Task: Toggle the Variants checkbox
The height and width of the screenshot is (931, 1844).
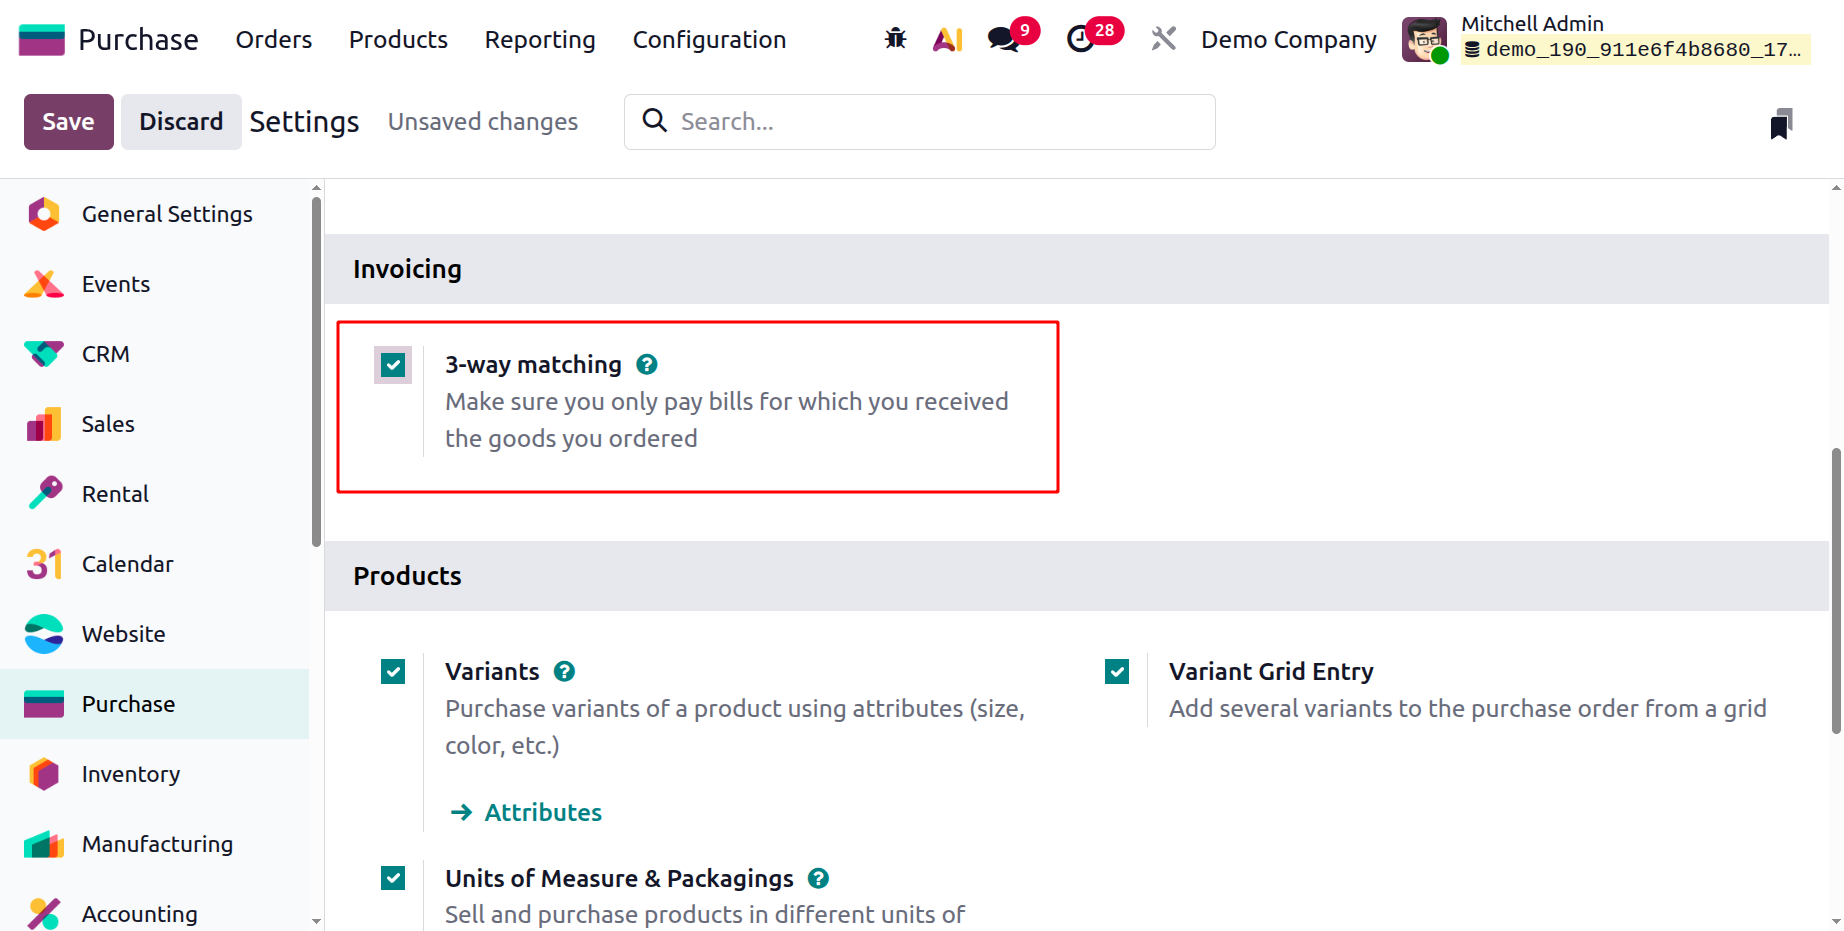Action: coord(393,672)
